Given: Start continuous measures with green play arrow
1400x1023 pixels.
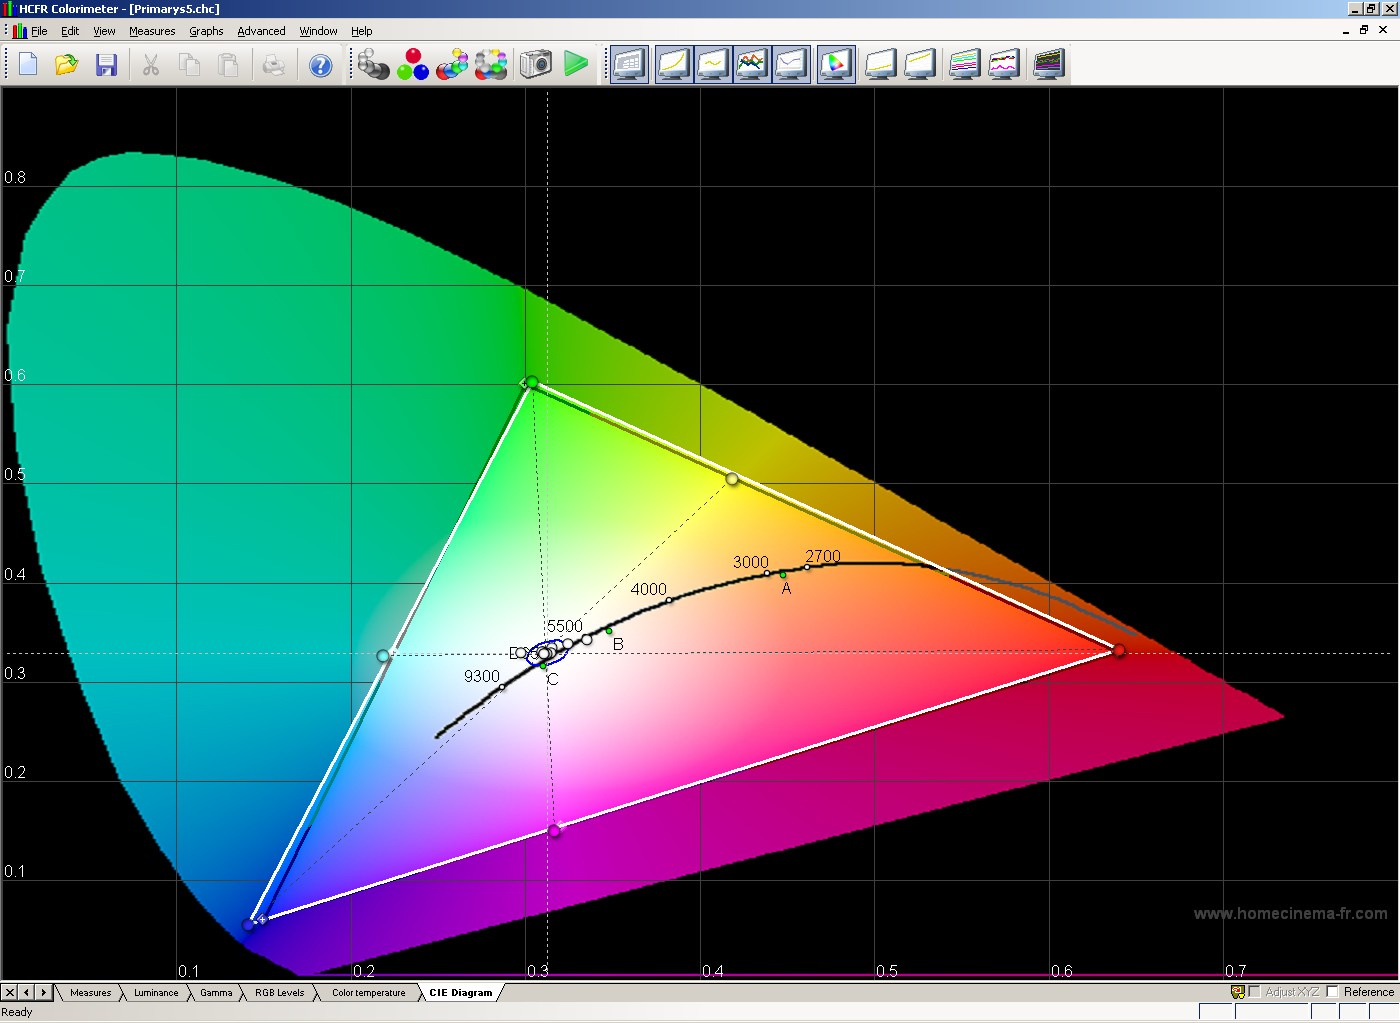Looking at the screenshot, I should (576, 65).
